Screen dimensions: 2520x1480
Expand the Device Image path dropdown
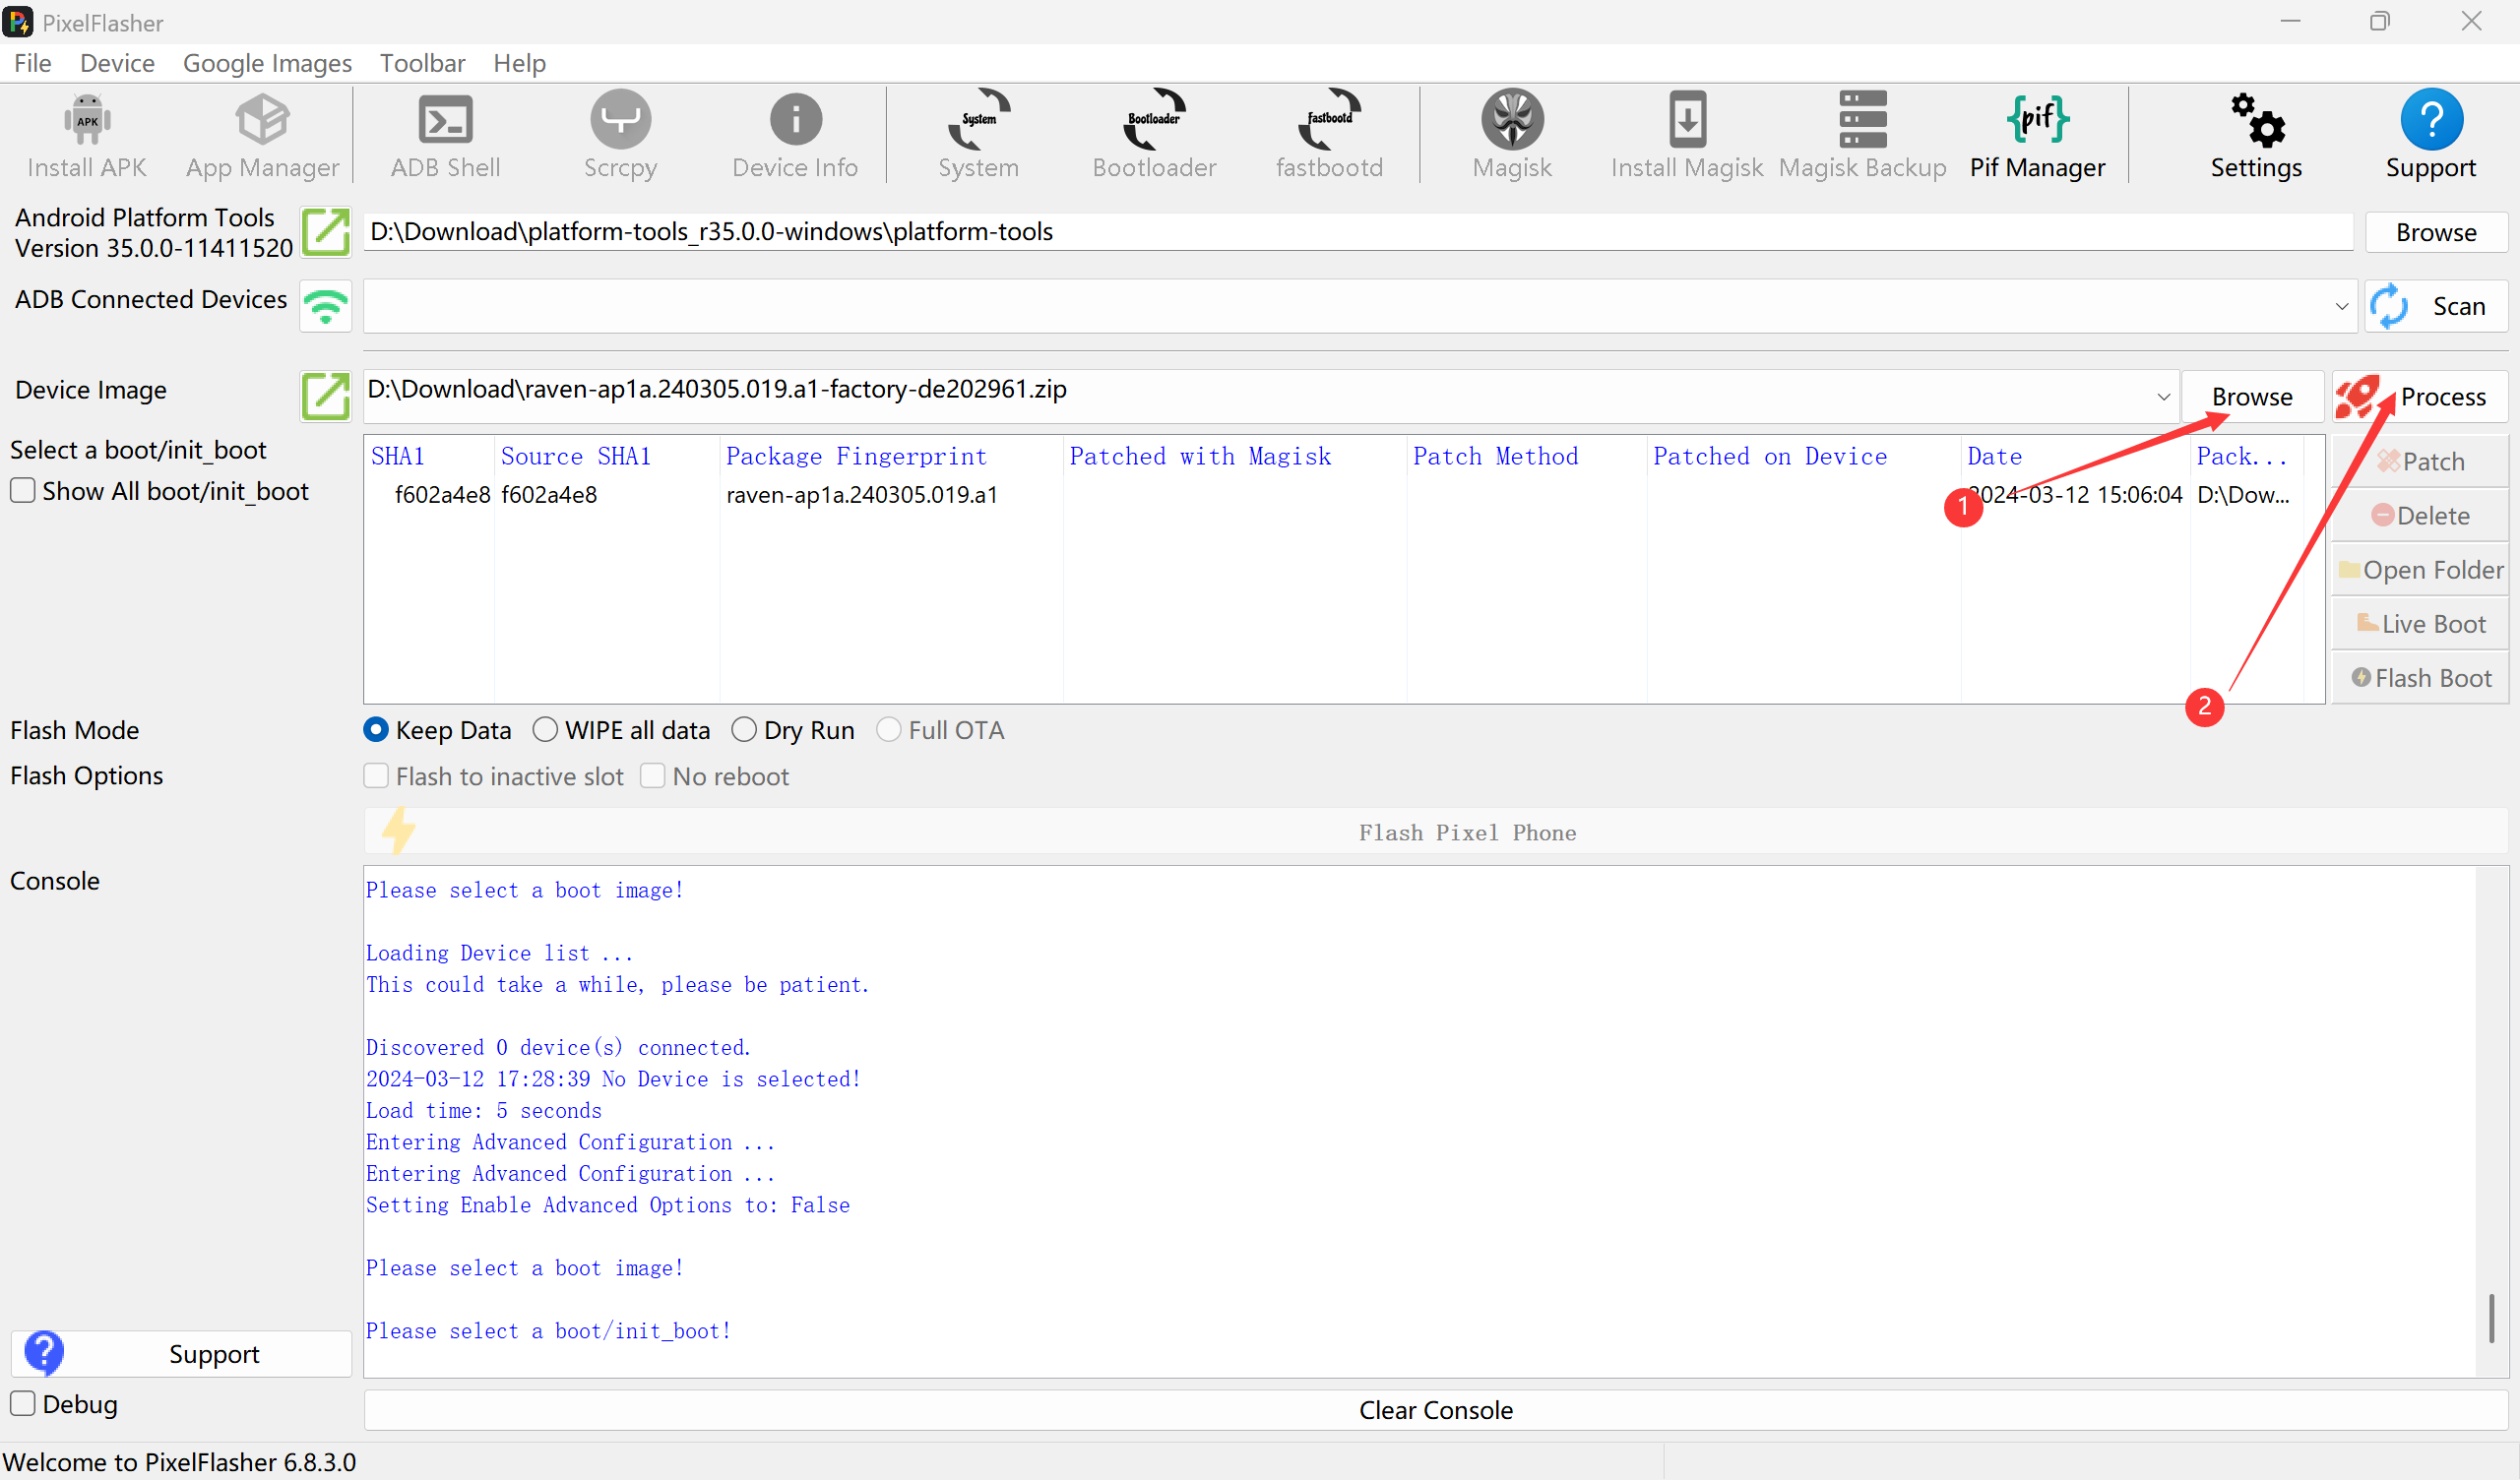[x=2163, y=397]
